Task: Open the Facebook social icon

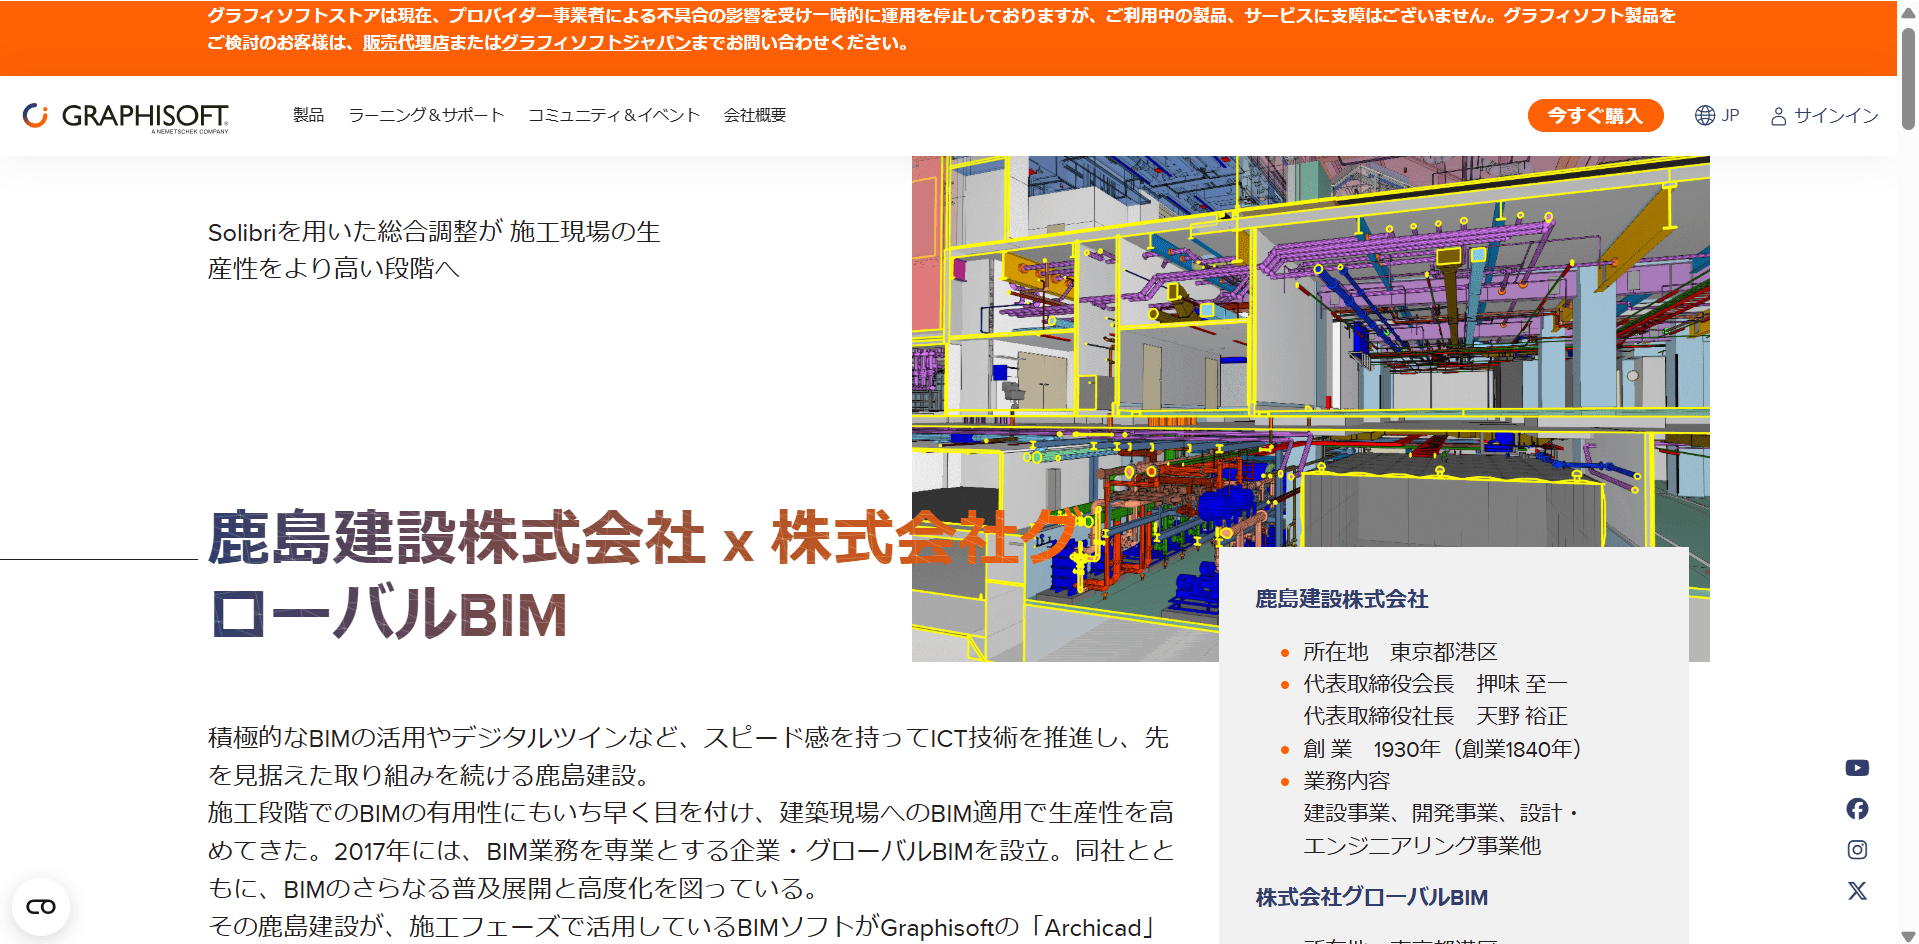Action: (1857, 809)
